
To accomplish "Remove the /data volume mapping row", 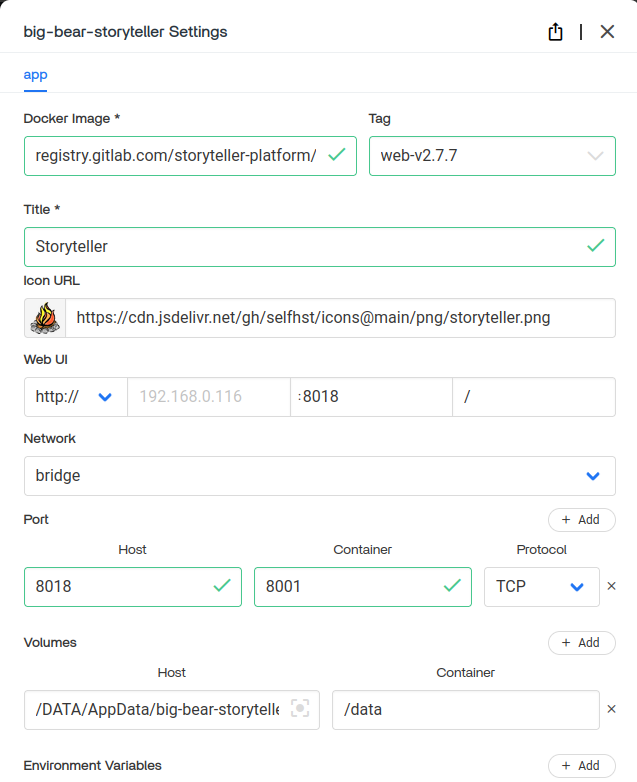I will coord(612,709).
